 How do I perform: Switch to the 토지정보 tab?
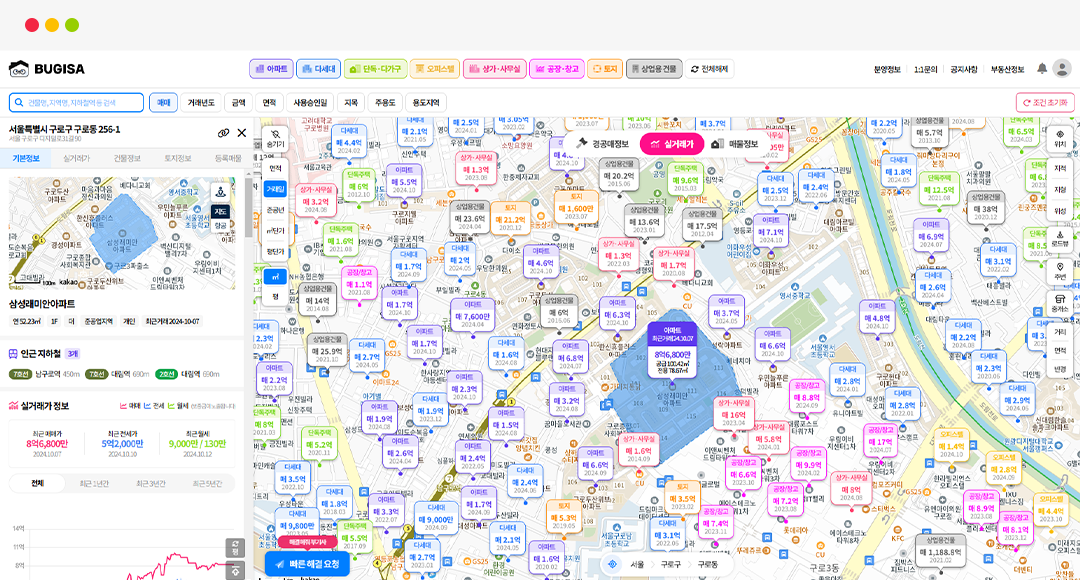click(x=178, y=158)
